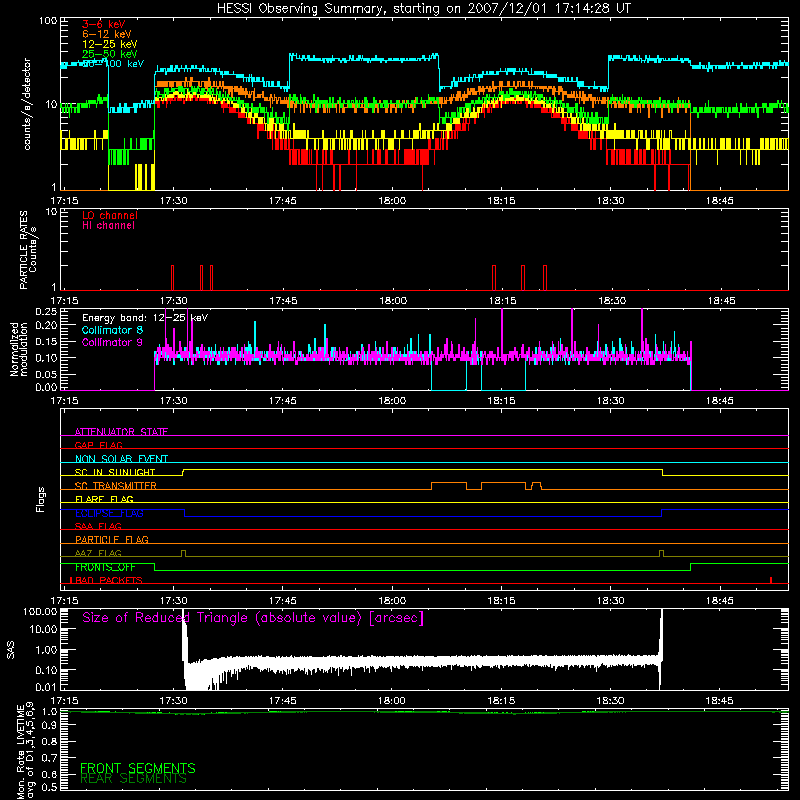The width and height of the screenshot is (800, 800).
Task: Select the NON_SOLAR_EVENT flag label
Action: coord(121,459)
